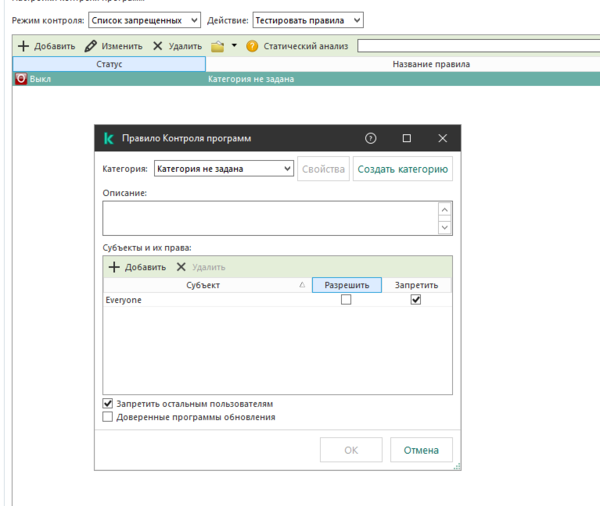Click Статический анализ text button

(306, 46)
